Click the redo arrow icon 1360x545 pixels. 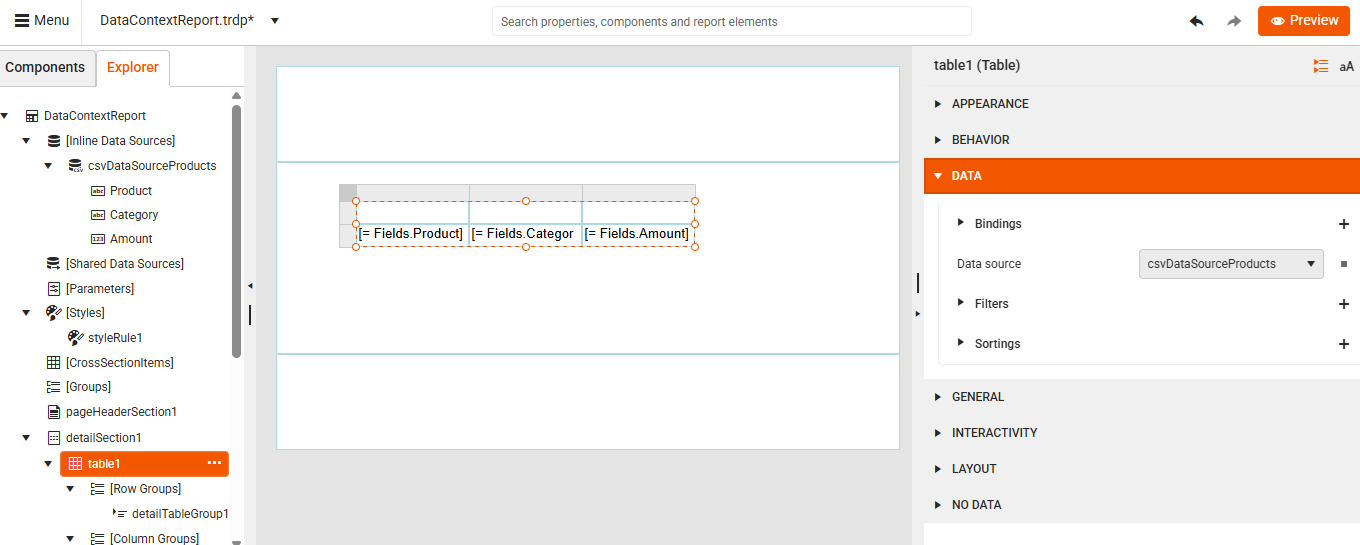pyautogui.click(x=1234, y=21)
